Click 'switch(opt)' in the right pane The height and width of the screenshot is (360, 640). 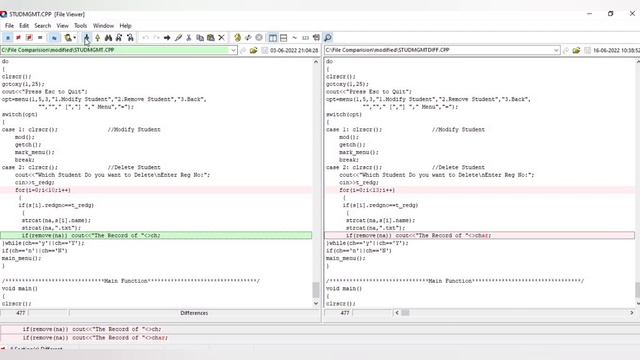click(x=344, y=115)
